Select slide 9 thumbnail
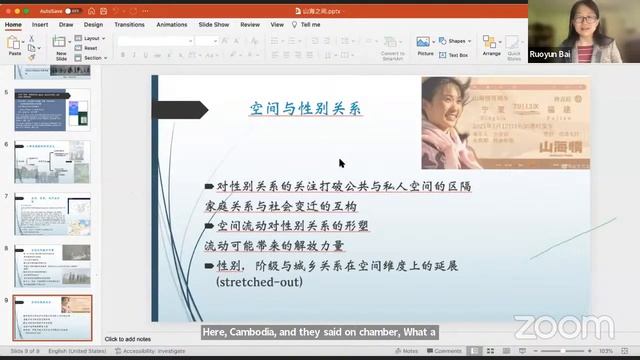 coord(52,318)
